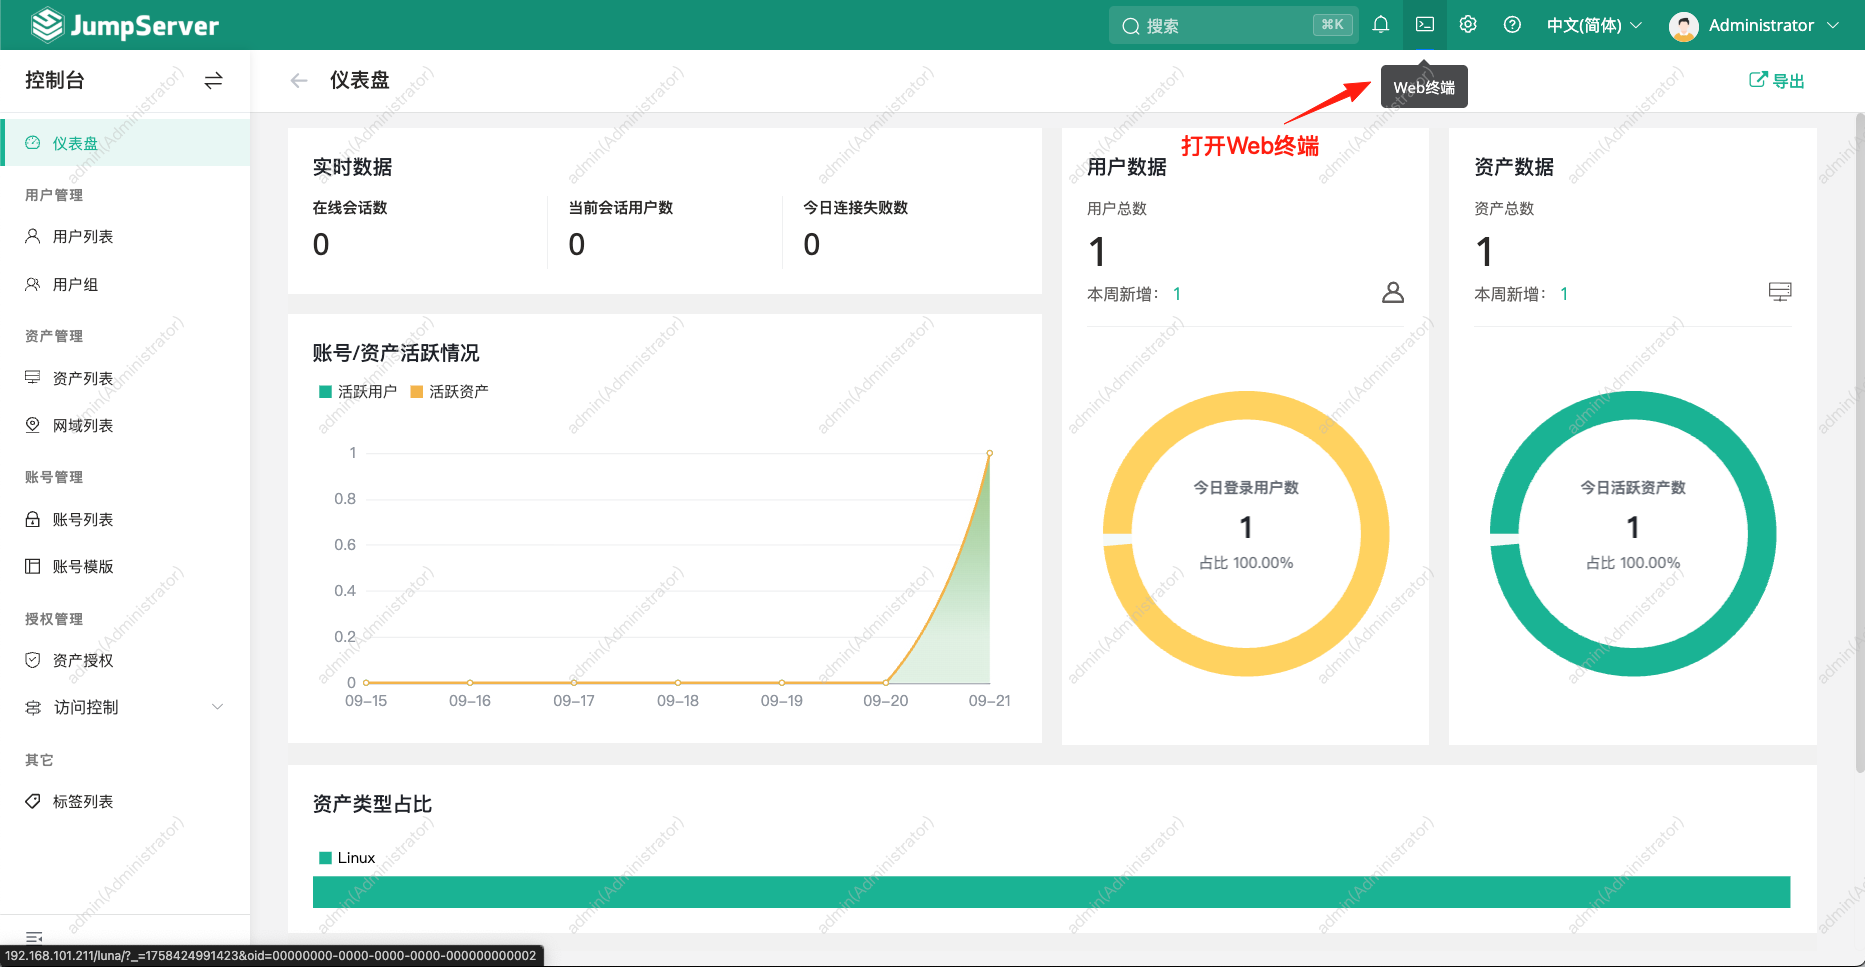Image resolution: width=1865 pixels, height=967 pixels.
Task: Select 标签列表 in the sidebar
Action: click(85, 801)
